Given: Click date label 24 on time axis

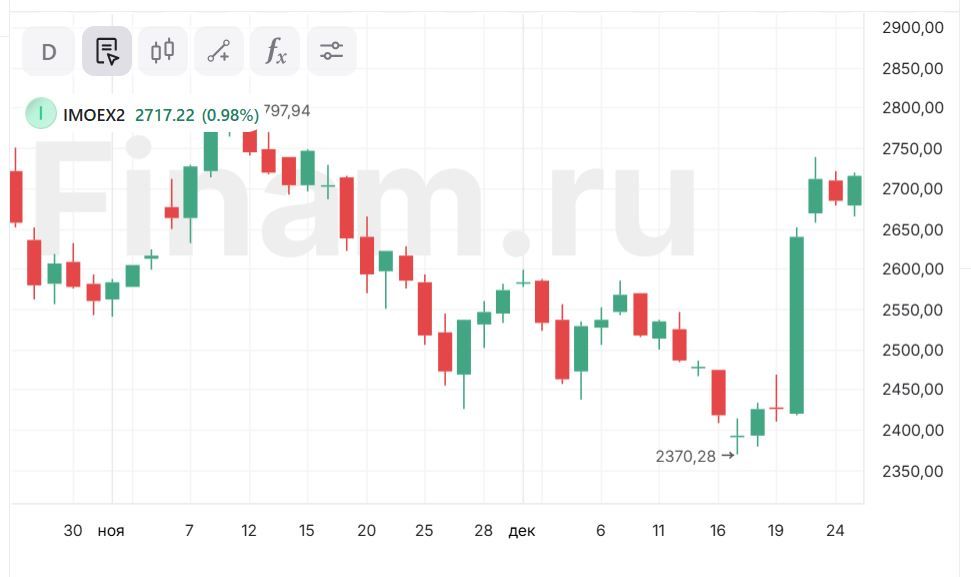Looking at the screenshot, I should 835,530.
